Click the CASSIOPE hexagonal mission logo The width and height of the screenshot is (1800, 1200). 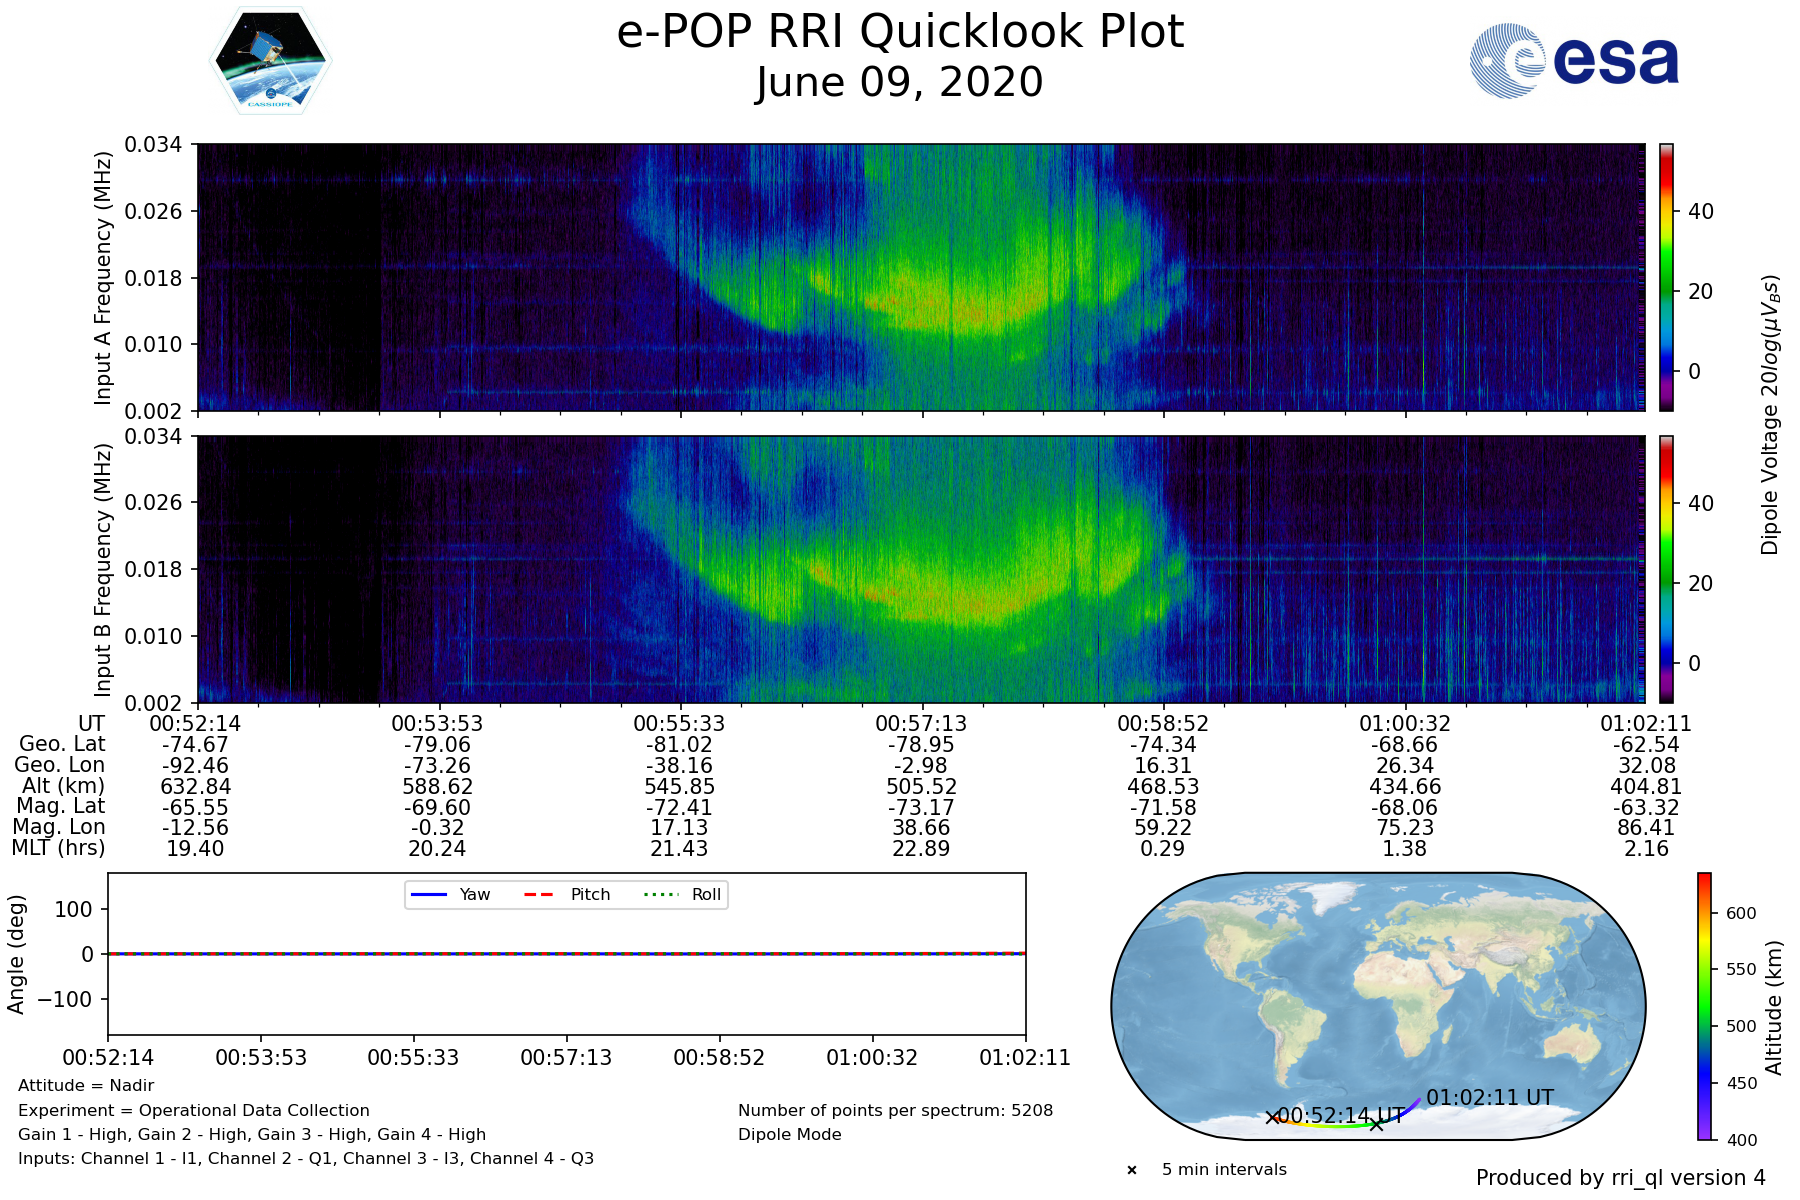pyautogui.click(x=270, y=61)
